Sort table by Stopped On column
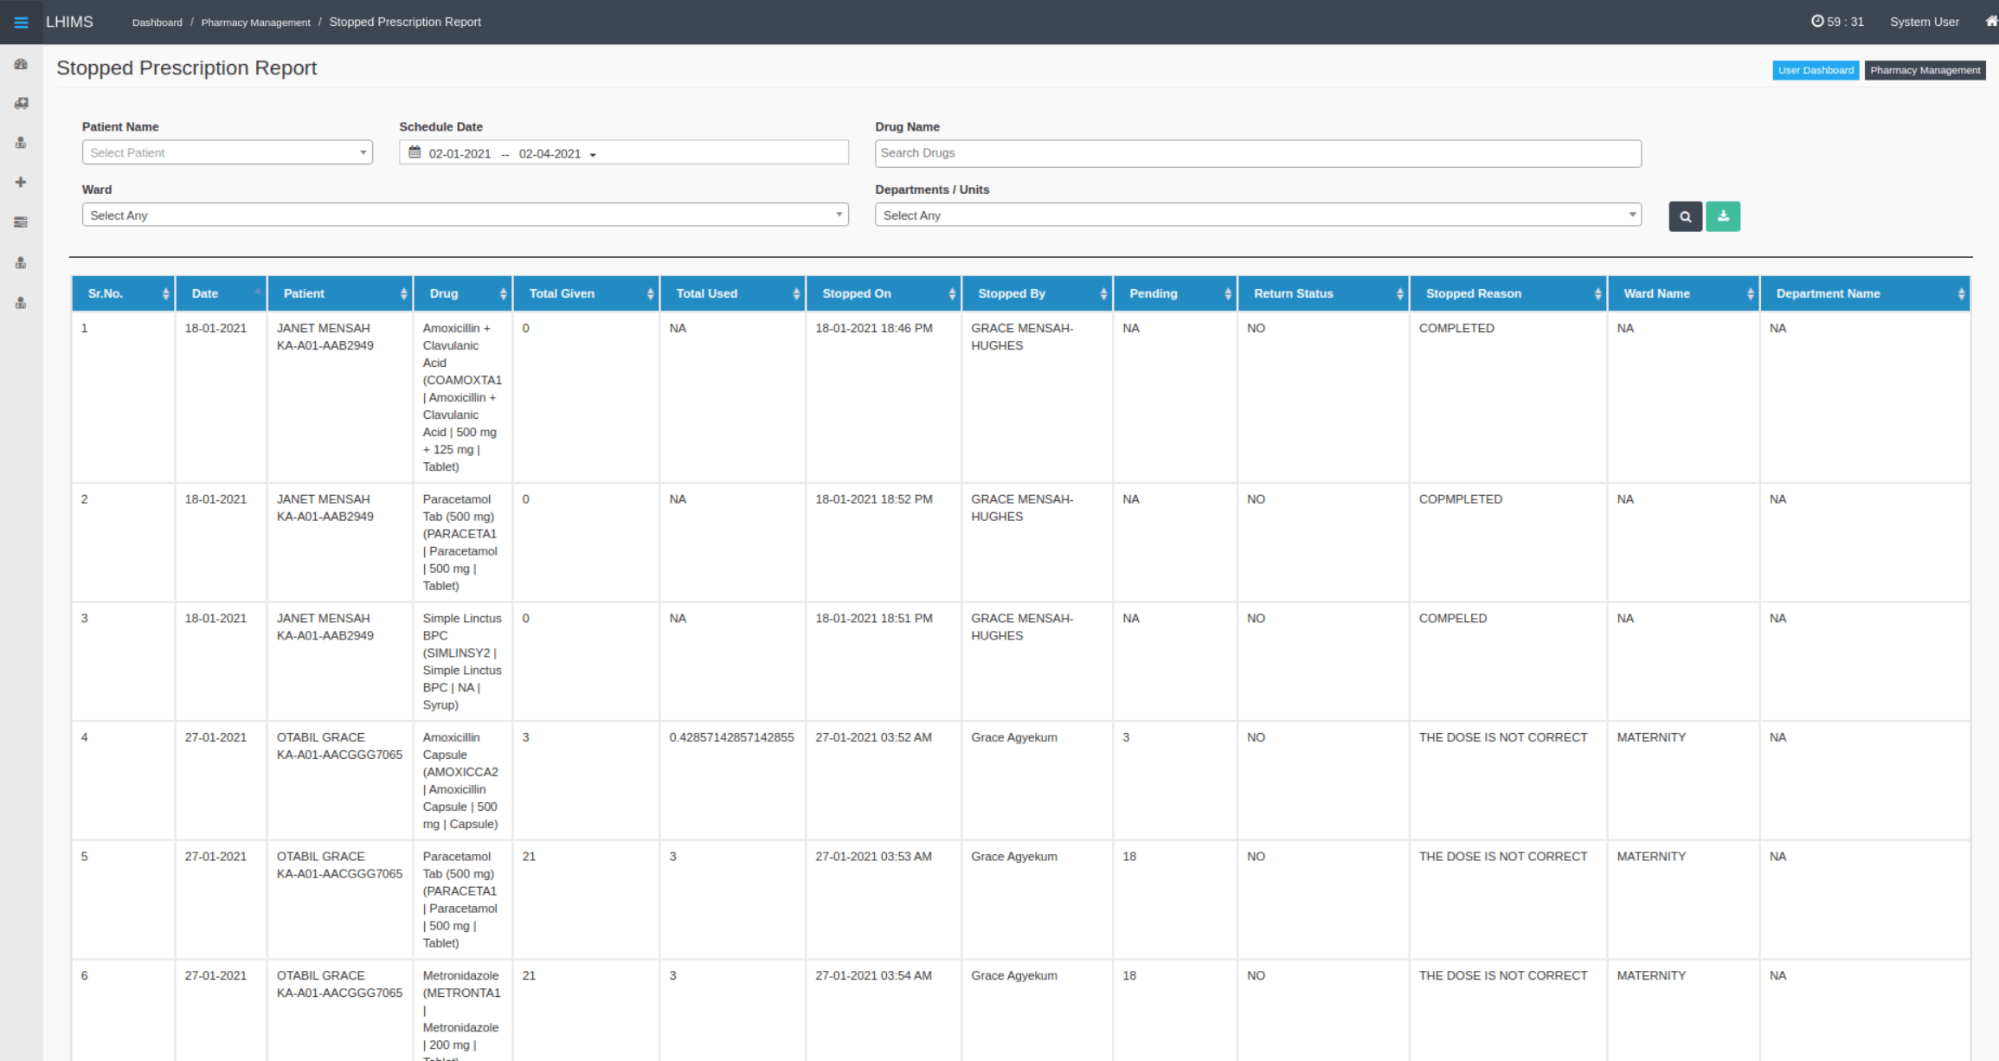This screenshot has width=1999, height=1061. 884,294
